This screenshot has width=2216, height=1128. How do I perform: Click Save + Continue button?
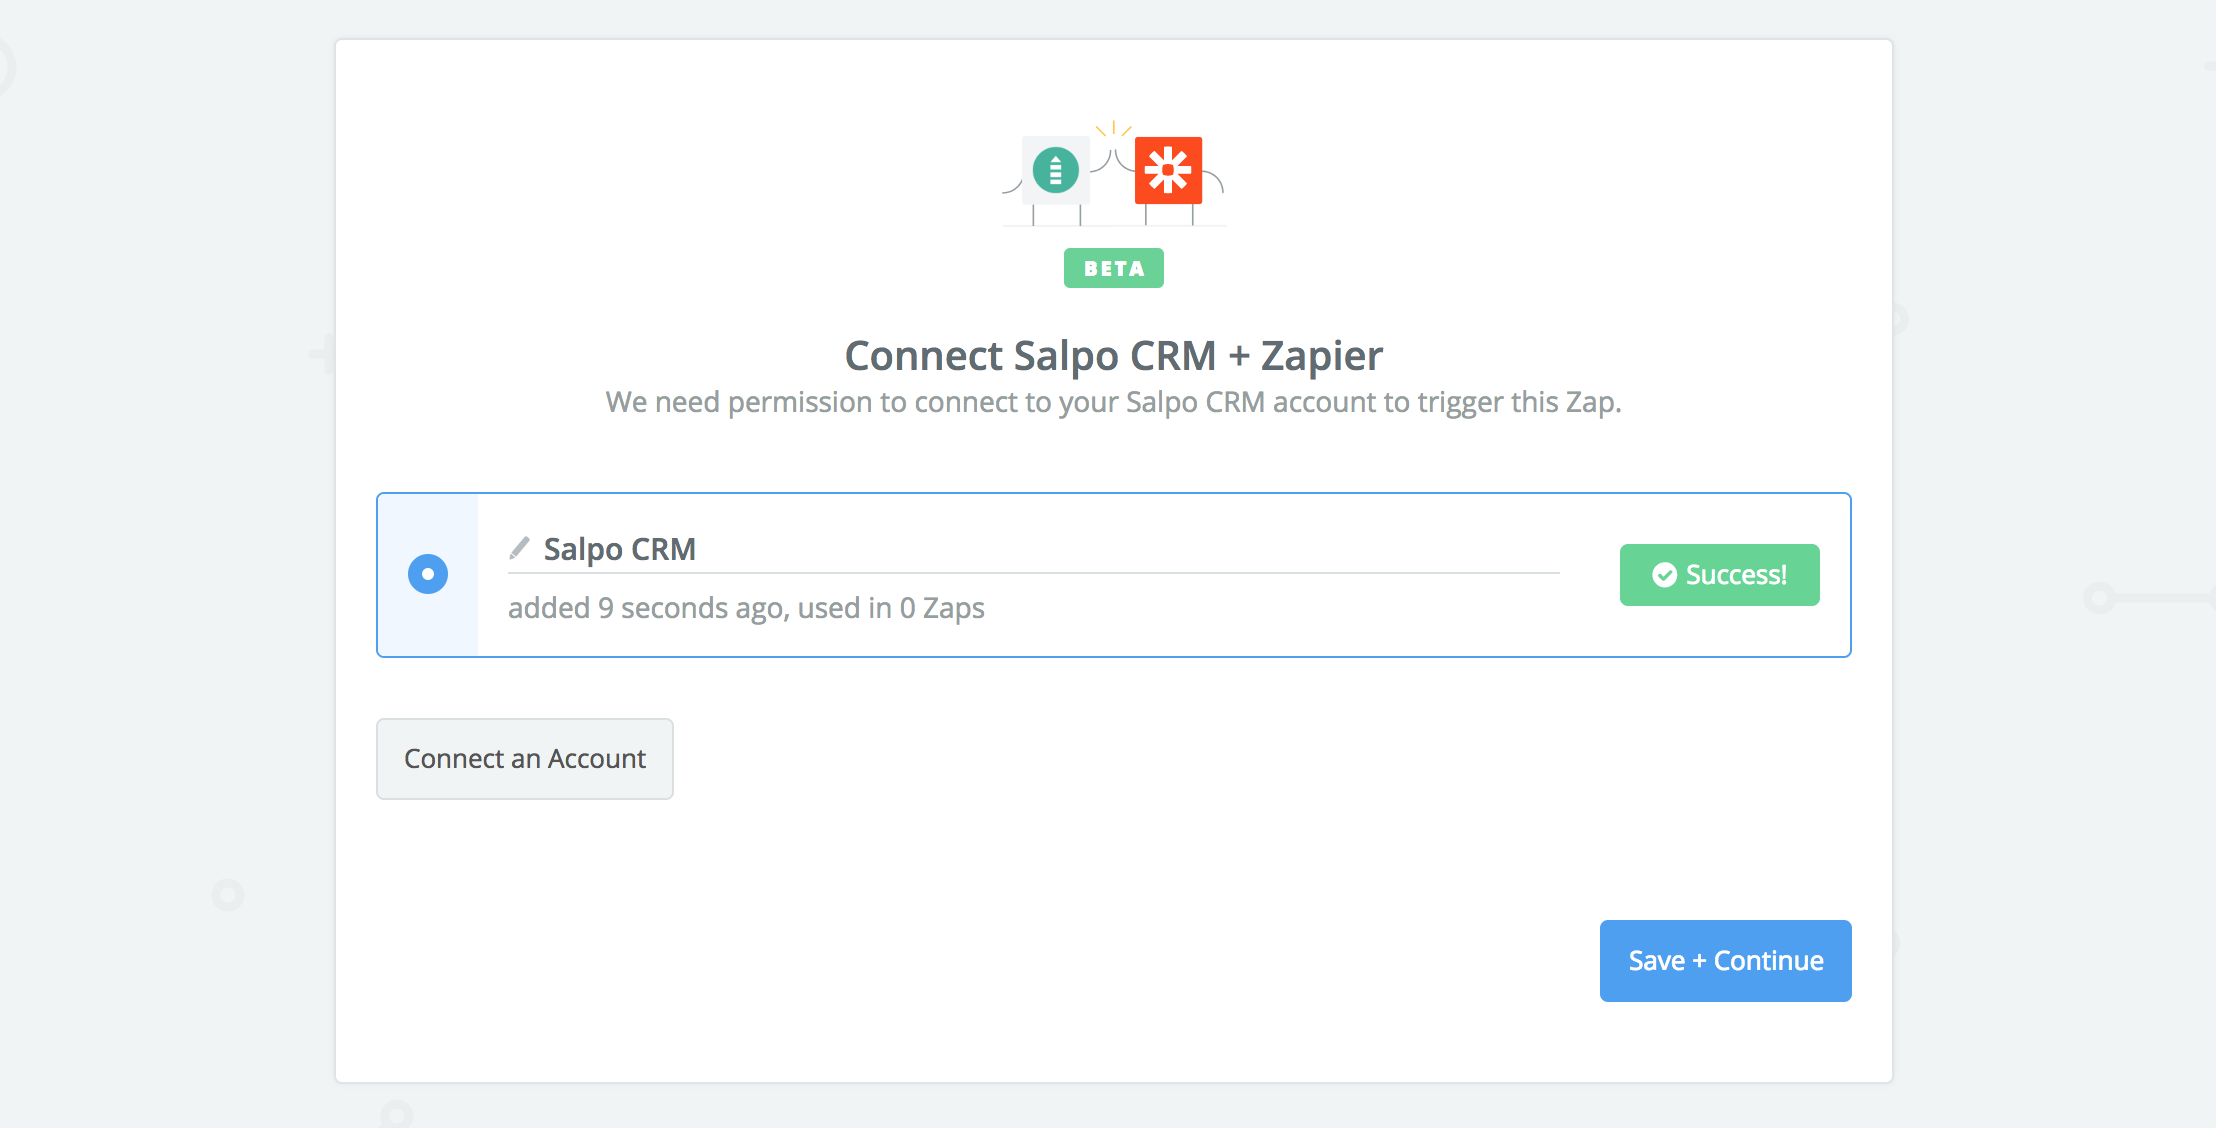[x=1726, y=961]
